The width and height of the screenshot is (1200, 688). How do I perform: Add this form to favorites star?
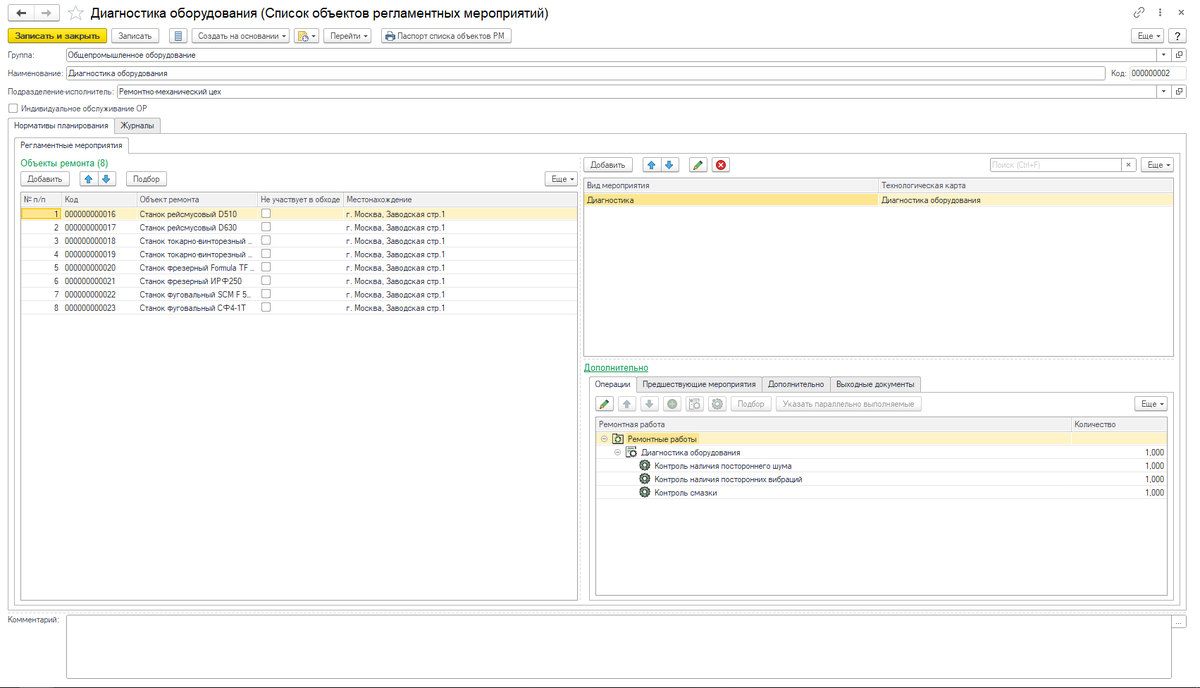click(75, 14)
